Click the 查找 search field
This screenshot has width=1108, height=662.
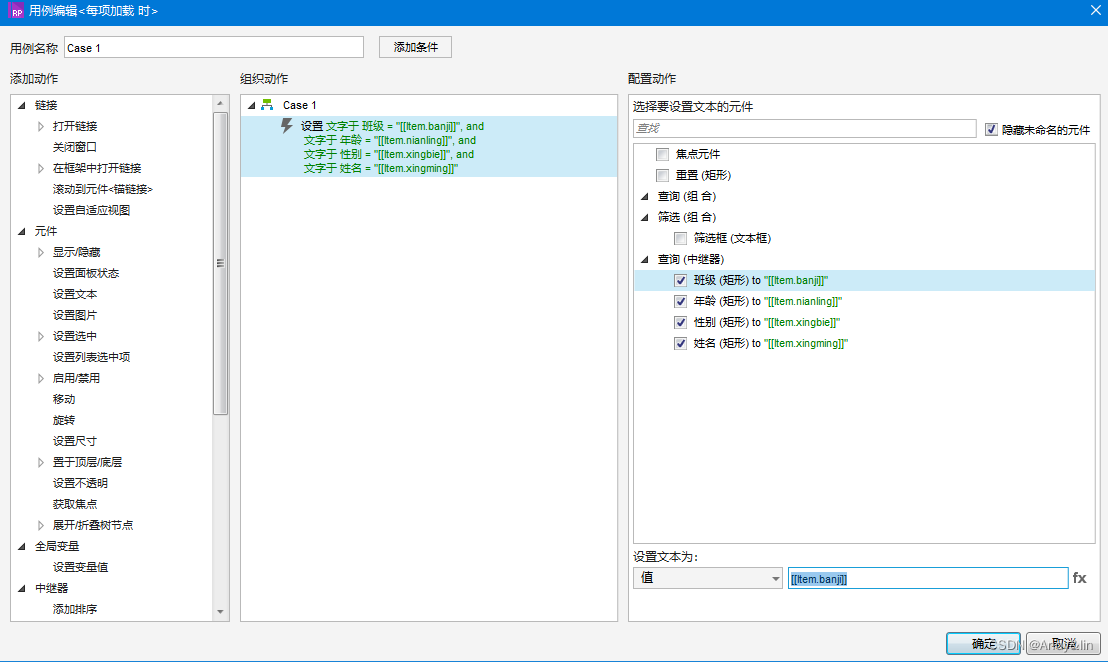[804, 128]
